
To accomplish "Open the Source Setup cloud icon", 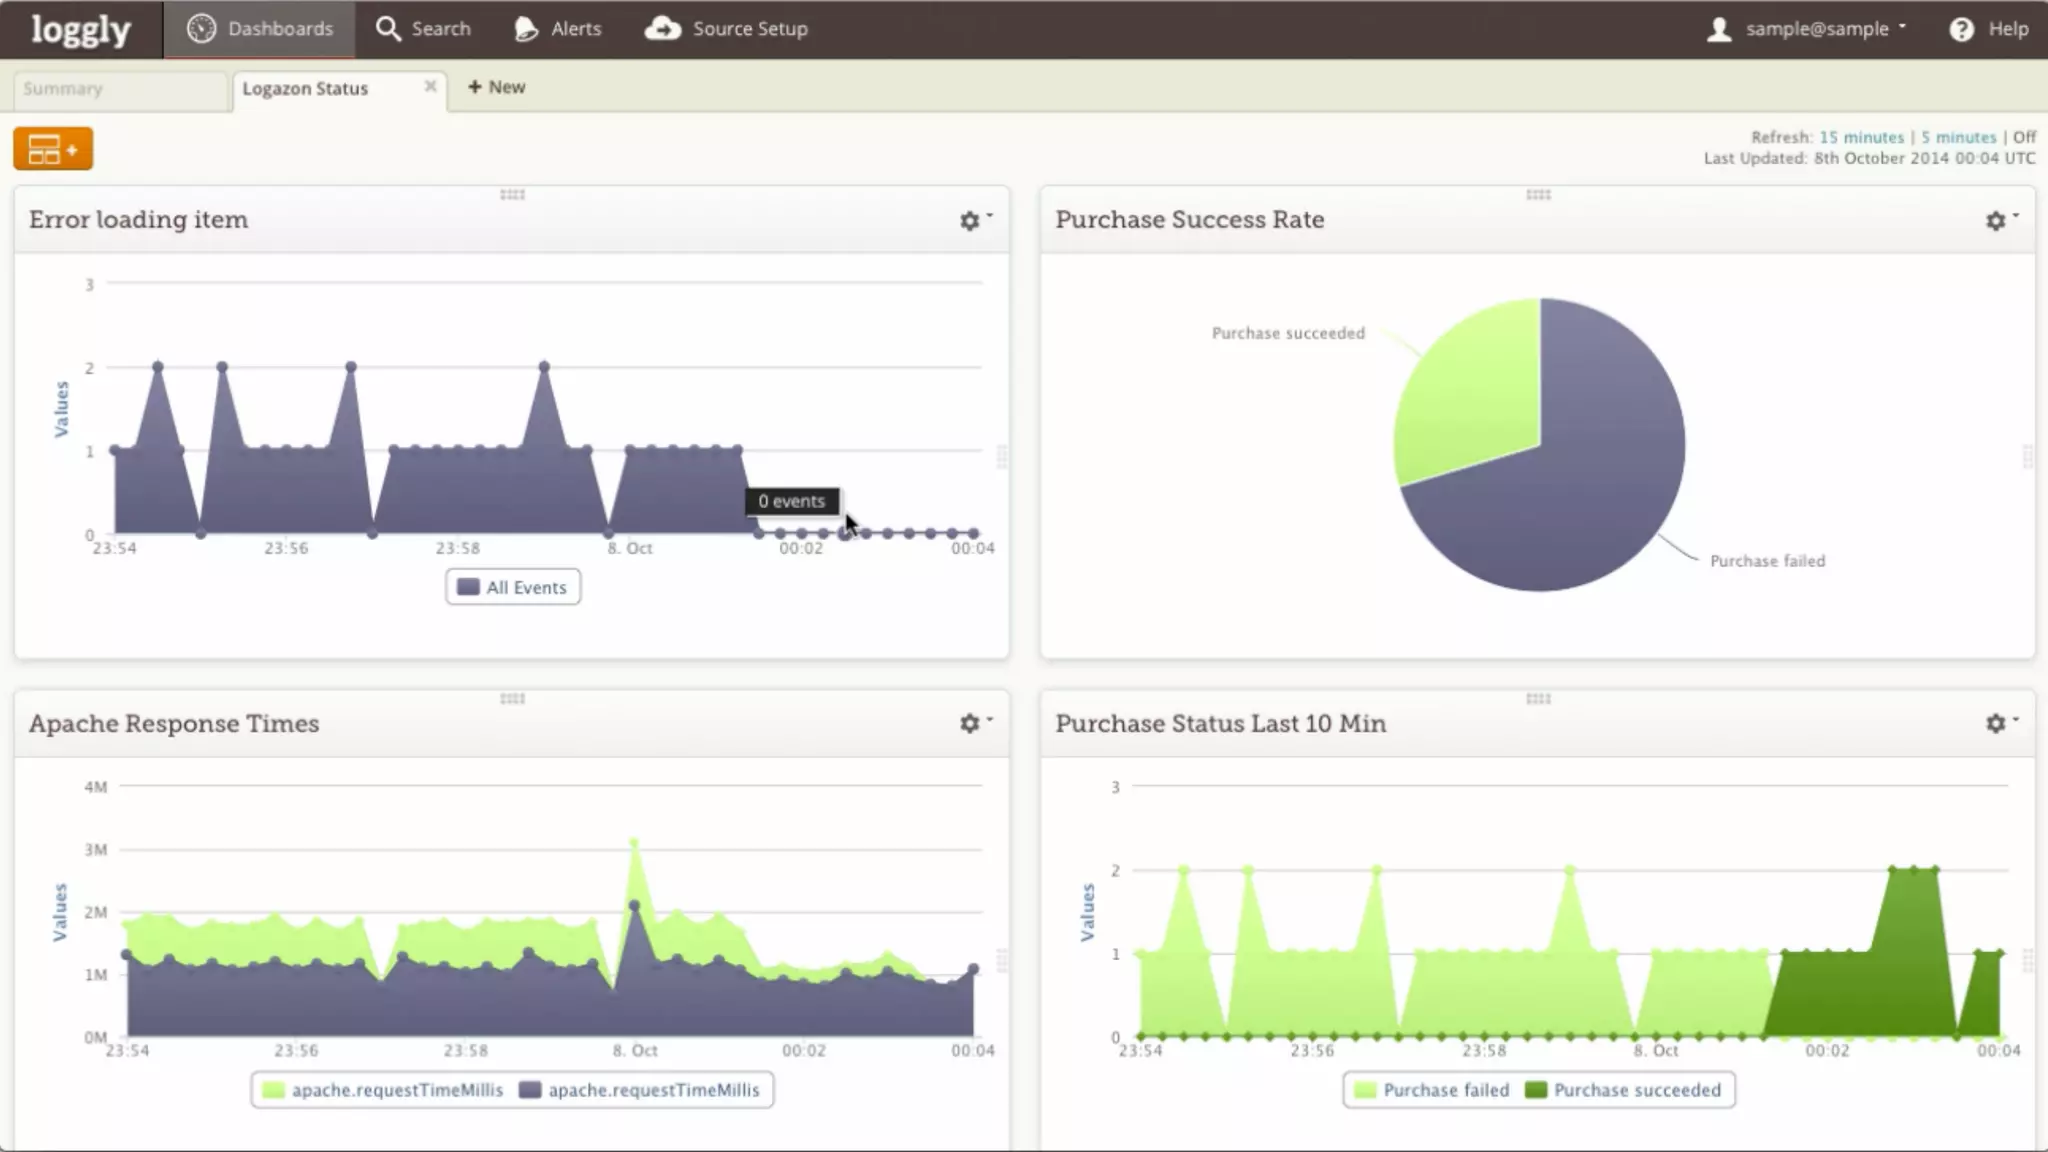I will (662, 29).
